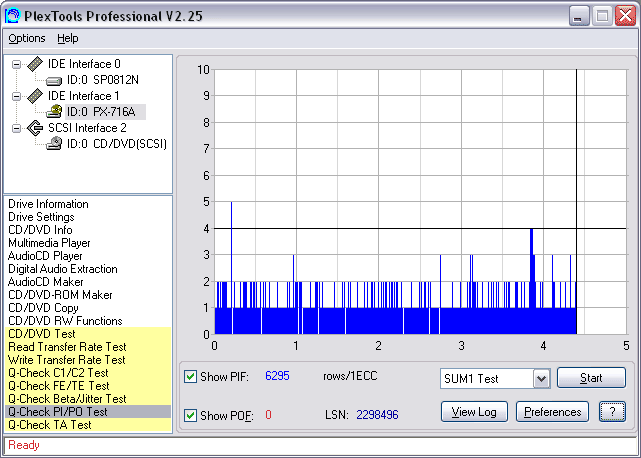Image resolution: width=641 pixels, height=458 pixels.
Task: Click the PX-716A optical drive icon
Action: (x=54, y=111)
